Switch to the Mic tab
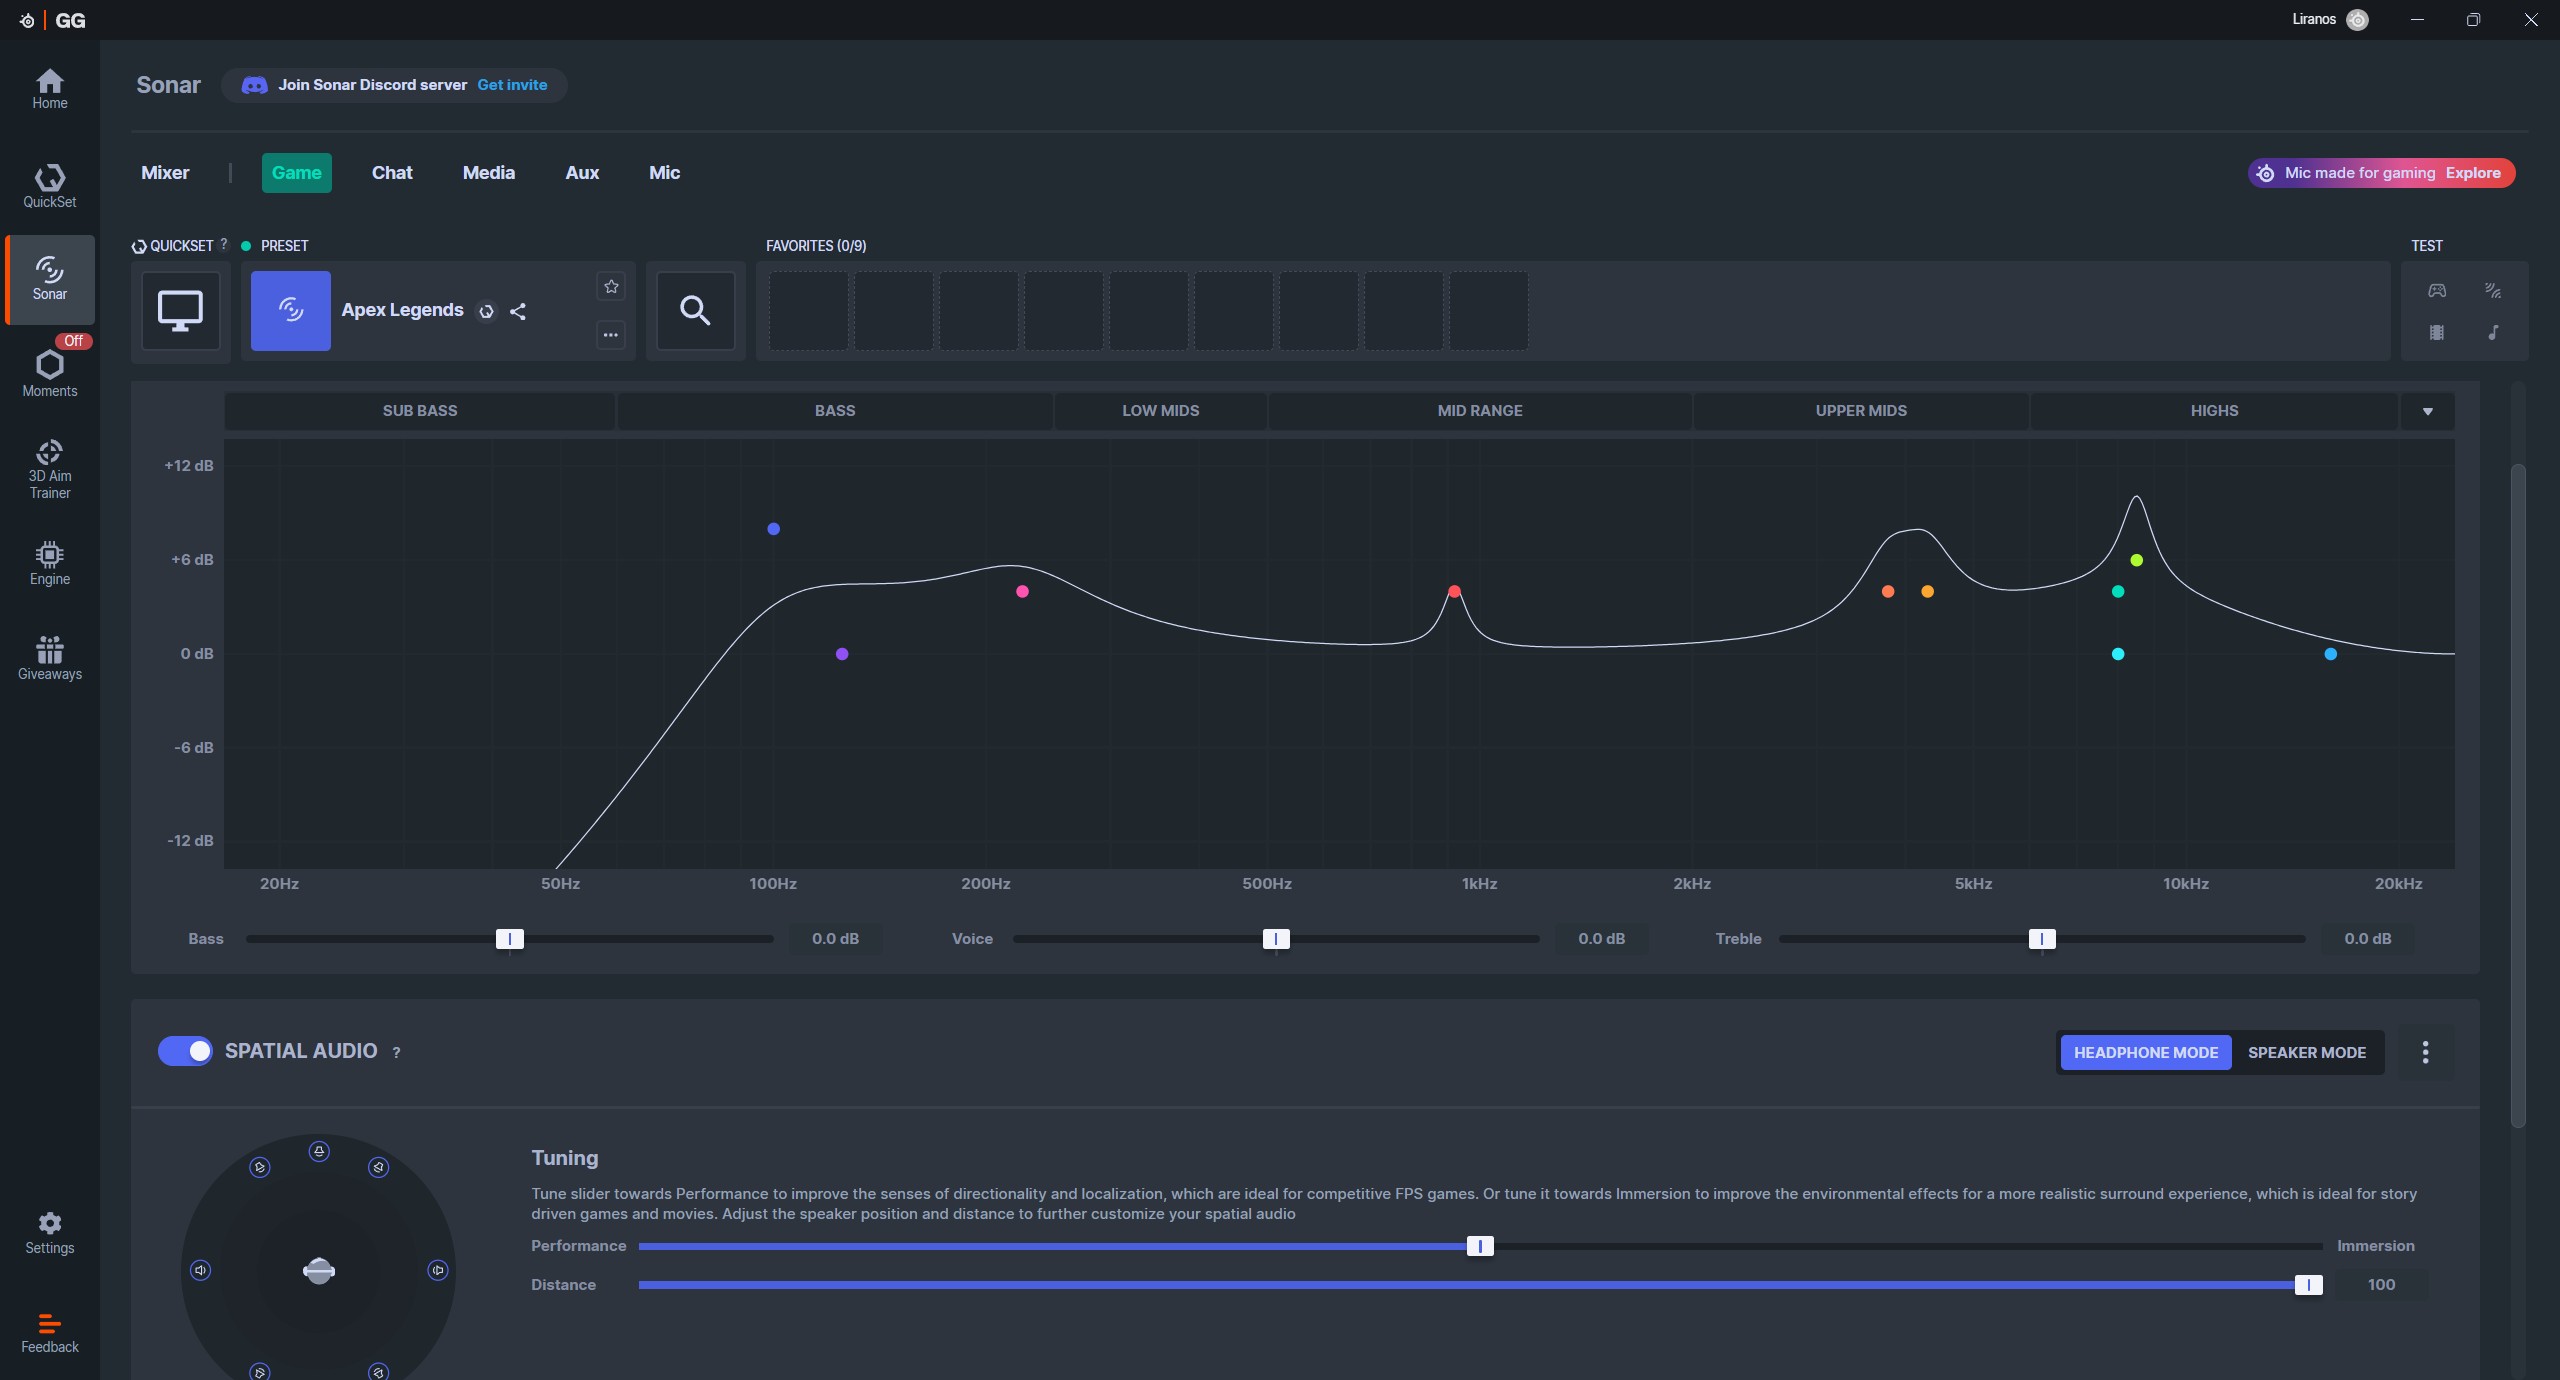Viewport: 2560px width, 1380px height. pos(664,173)
